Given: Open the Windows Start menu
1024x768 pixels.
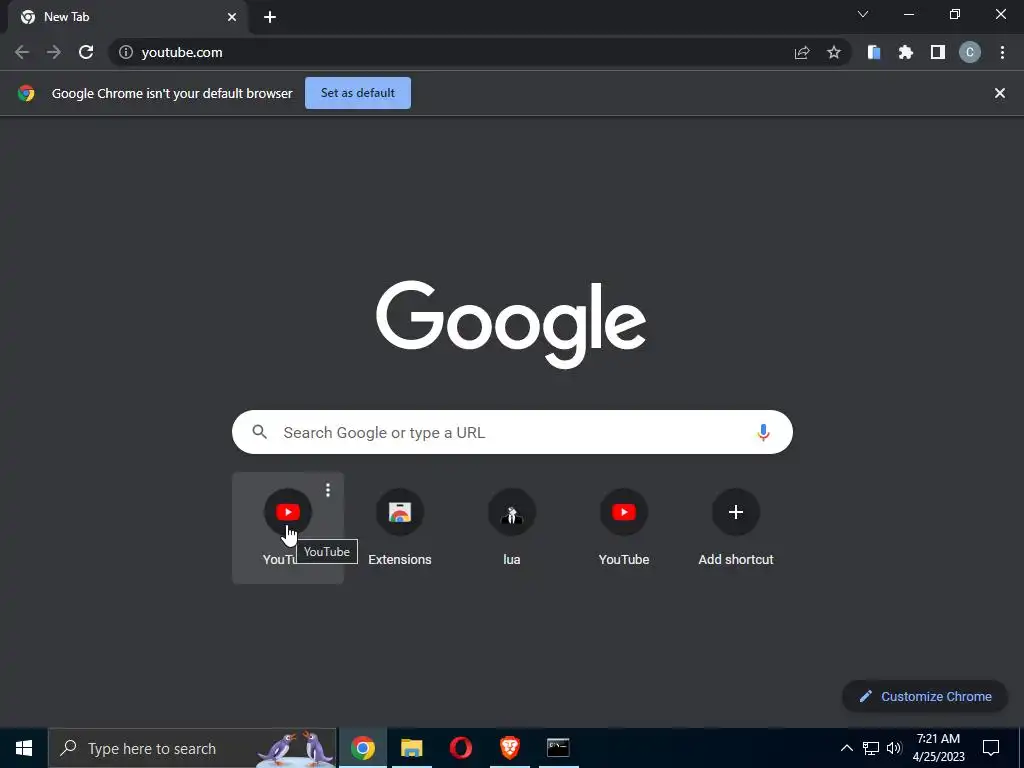Looking at the screenshot, I should [x=24, y=748].
